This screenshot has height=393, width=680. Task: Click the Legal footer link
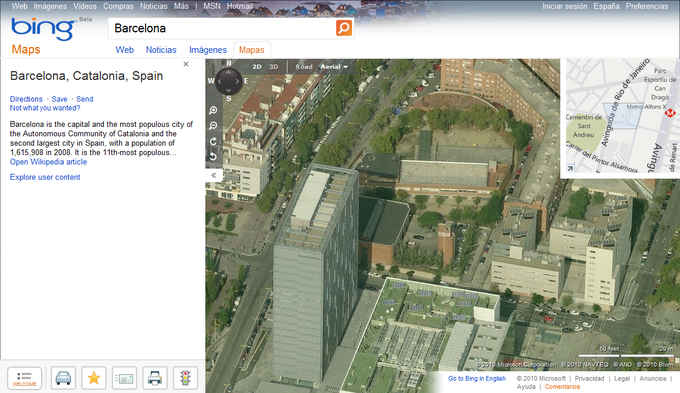[621, 378]
